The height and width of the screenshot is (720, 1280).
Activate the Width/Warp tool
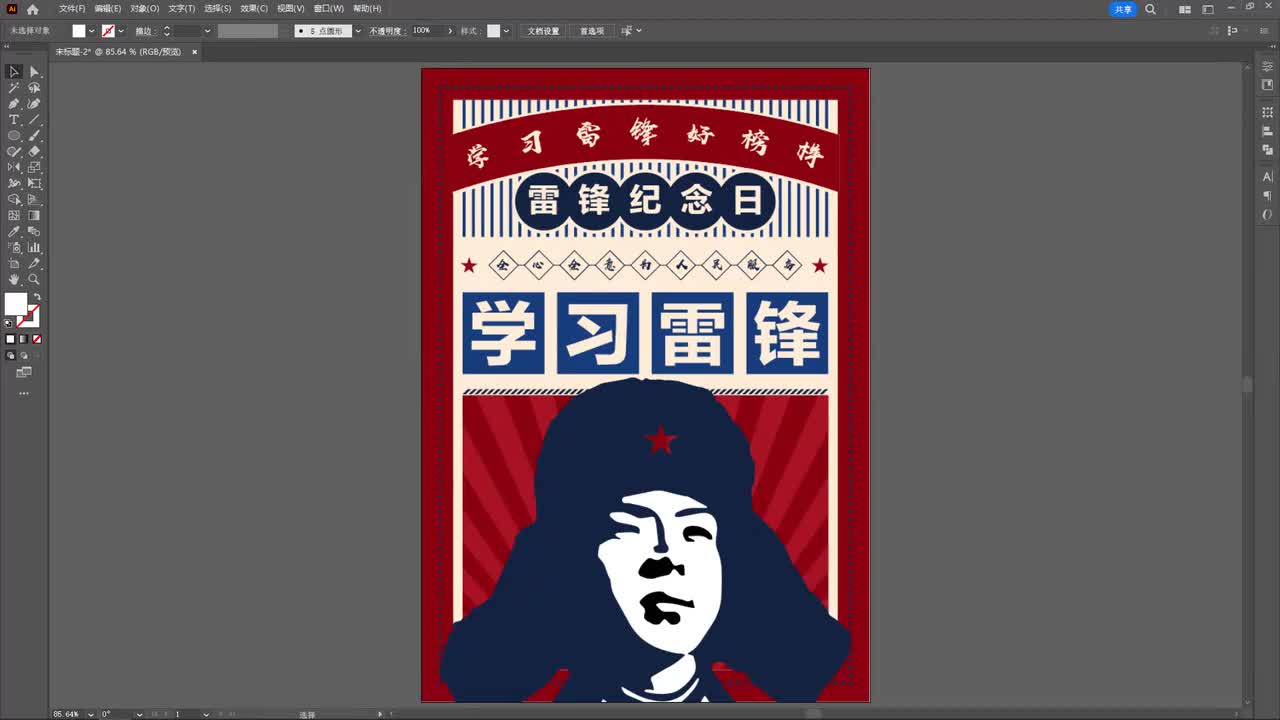coord(14,184)
